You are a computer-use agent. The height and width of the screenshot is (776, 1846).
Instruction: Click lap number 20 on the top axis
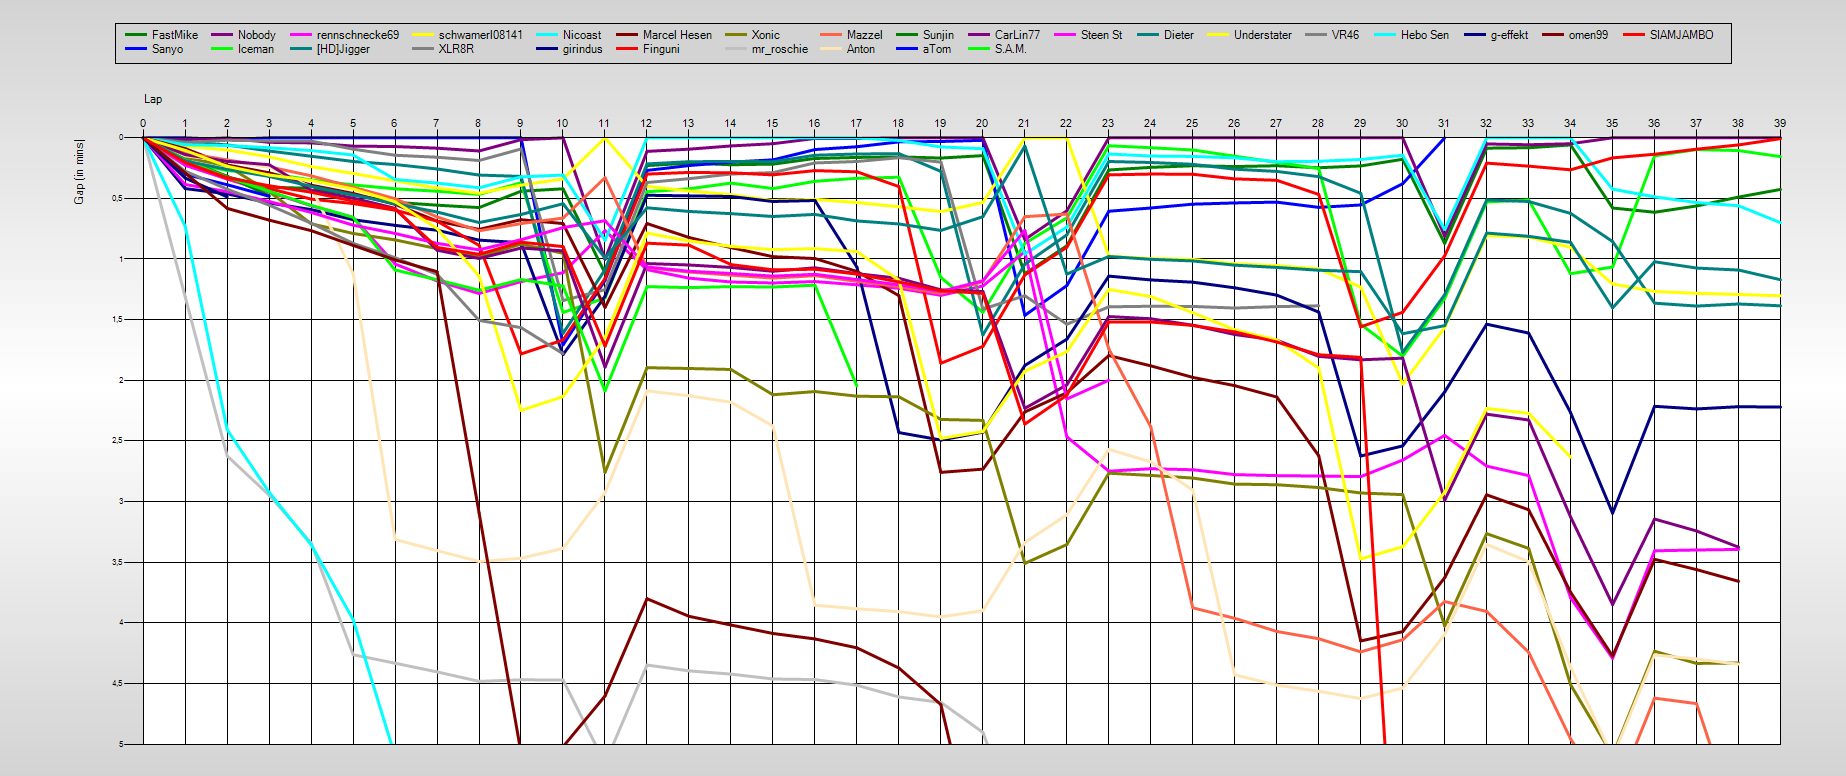982,123
